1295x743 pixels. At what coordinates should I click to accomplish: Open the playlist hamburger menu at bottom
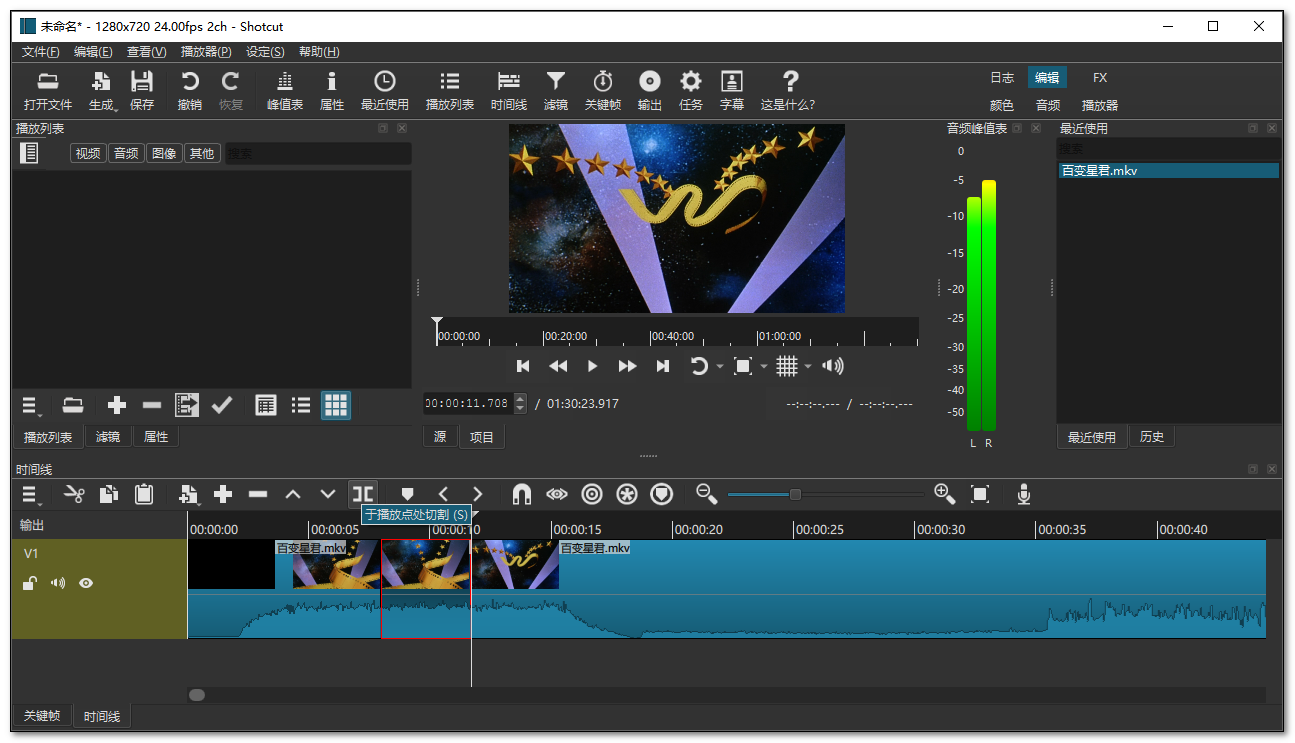tap(31, 405)
